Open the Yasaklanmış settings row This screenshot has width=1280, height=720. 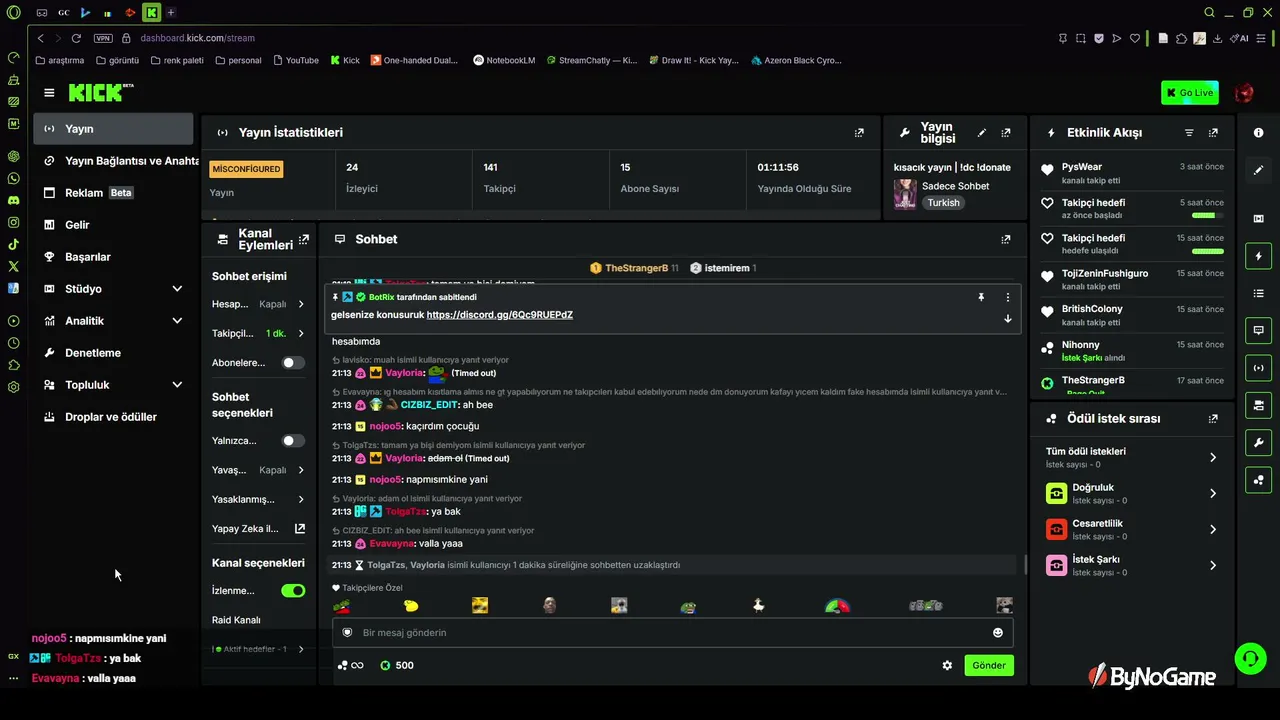(259, 499)
